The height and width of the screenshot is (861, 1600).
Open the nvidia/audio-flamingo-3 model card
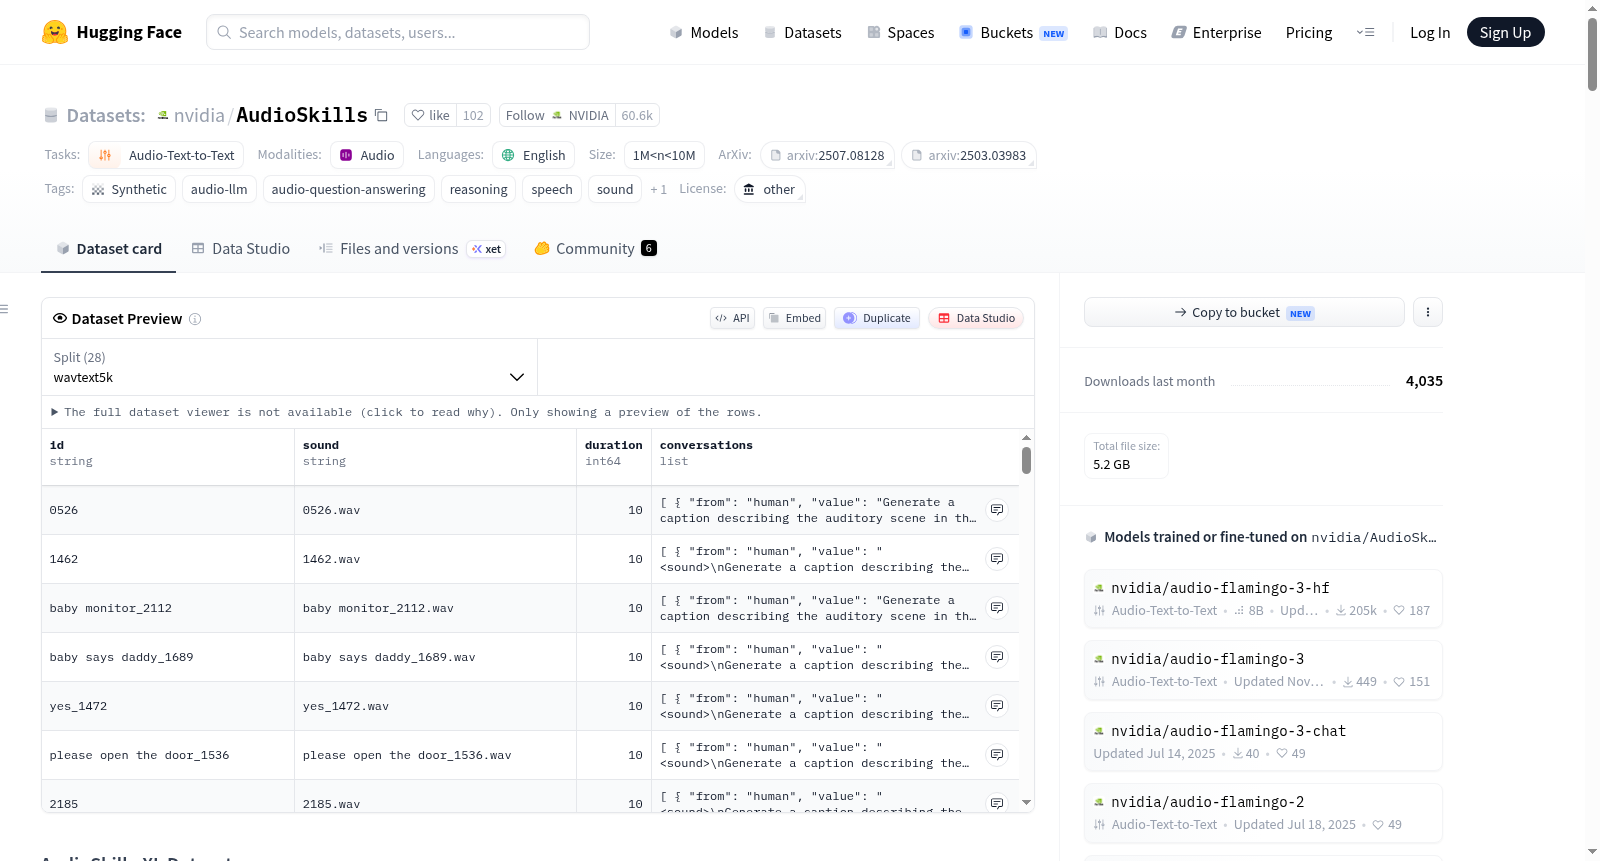tap(1263, 670)
